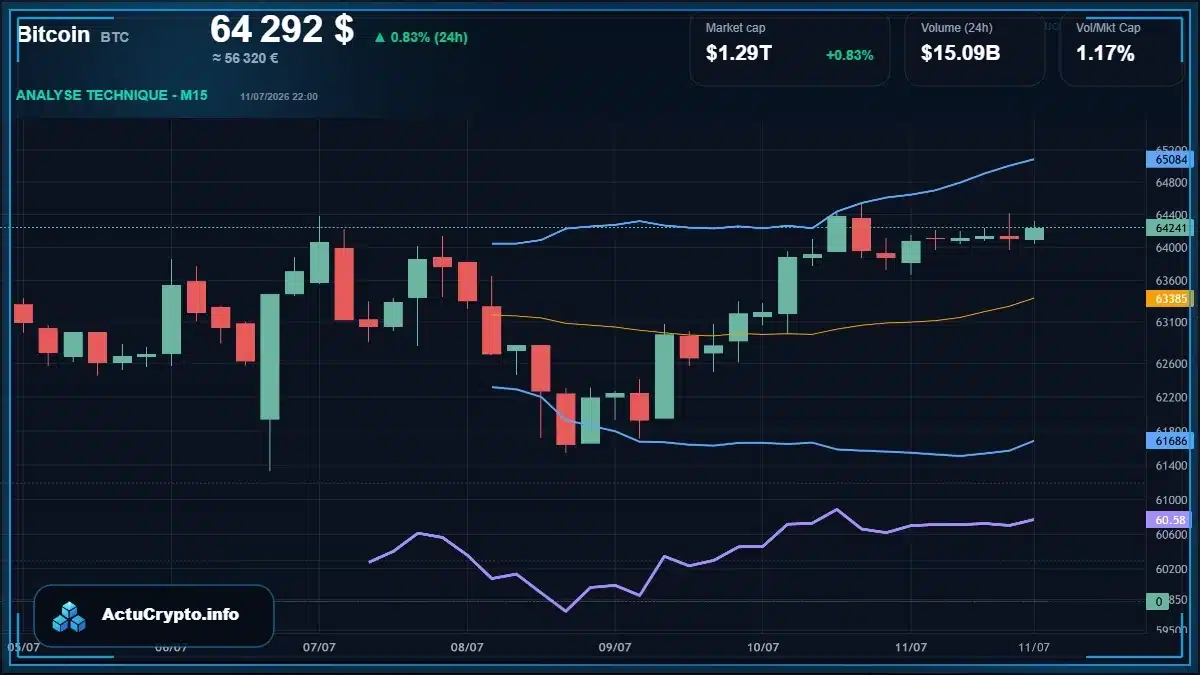Viewport: 1200px width, 675px height.
Task: Click the 10/07 date axis label
Action: (x=763, y=647)
